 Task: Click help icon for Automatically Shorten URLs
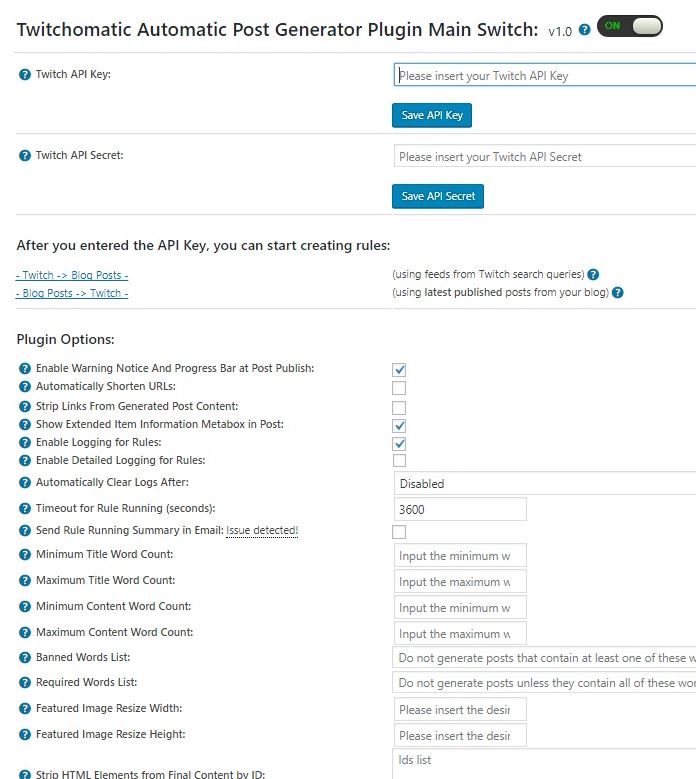coord(24,387)
